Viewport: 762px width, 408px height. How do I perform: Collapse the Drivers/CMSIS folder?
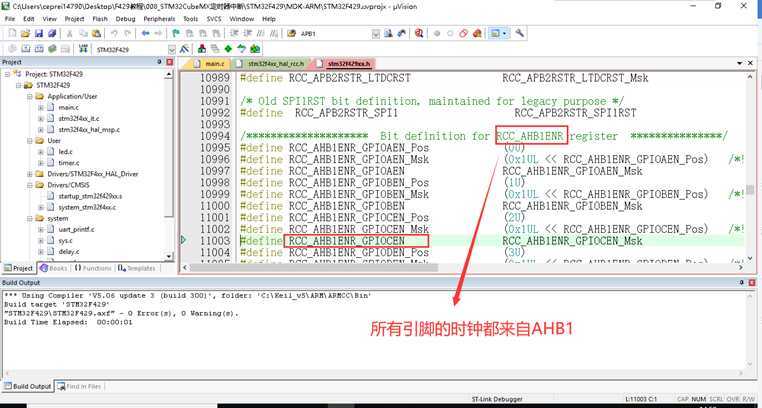click(x=30, y=185)
